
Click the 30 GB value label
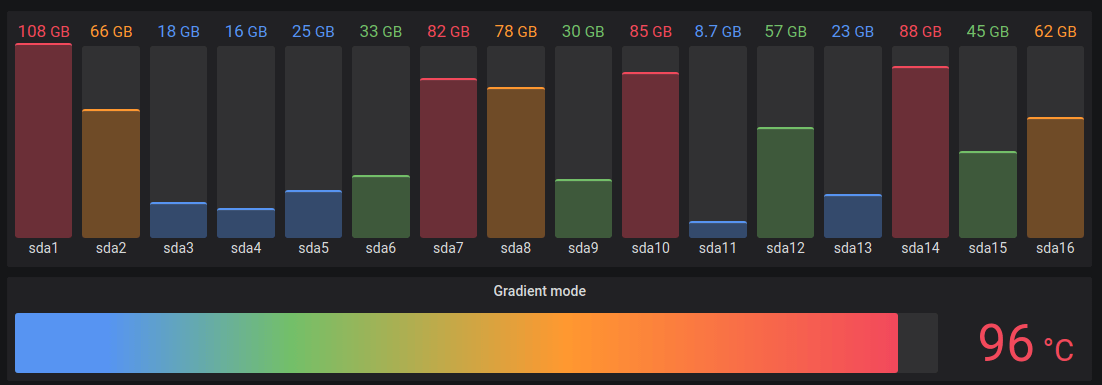coord(583,32)
